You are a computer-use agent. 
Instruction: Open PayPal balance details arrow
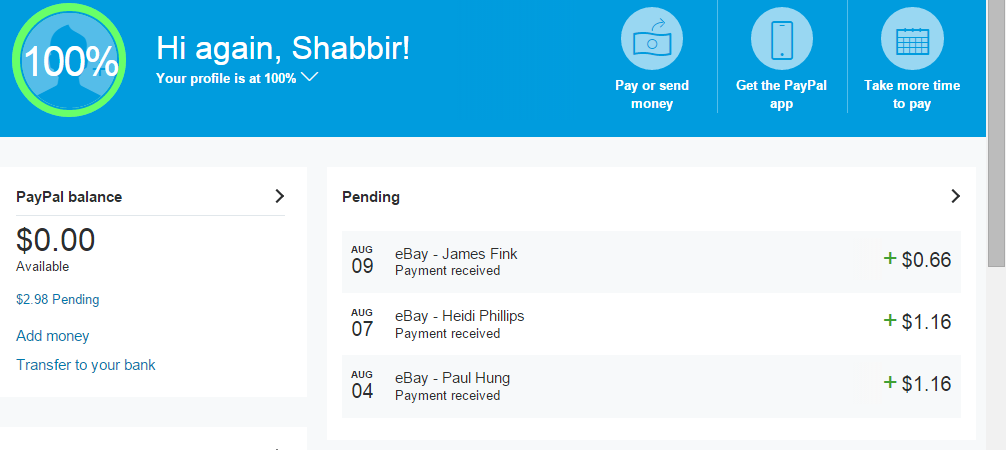pos(279,196)
